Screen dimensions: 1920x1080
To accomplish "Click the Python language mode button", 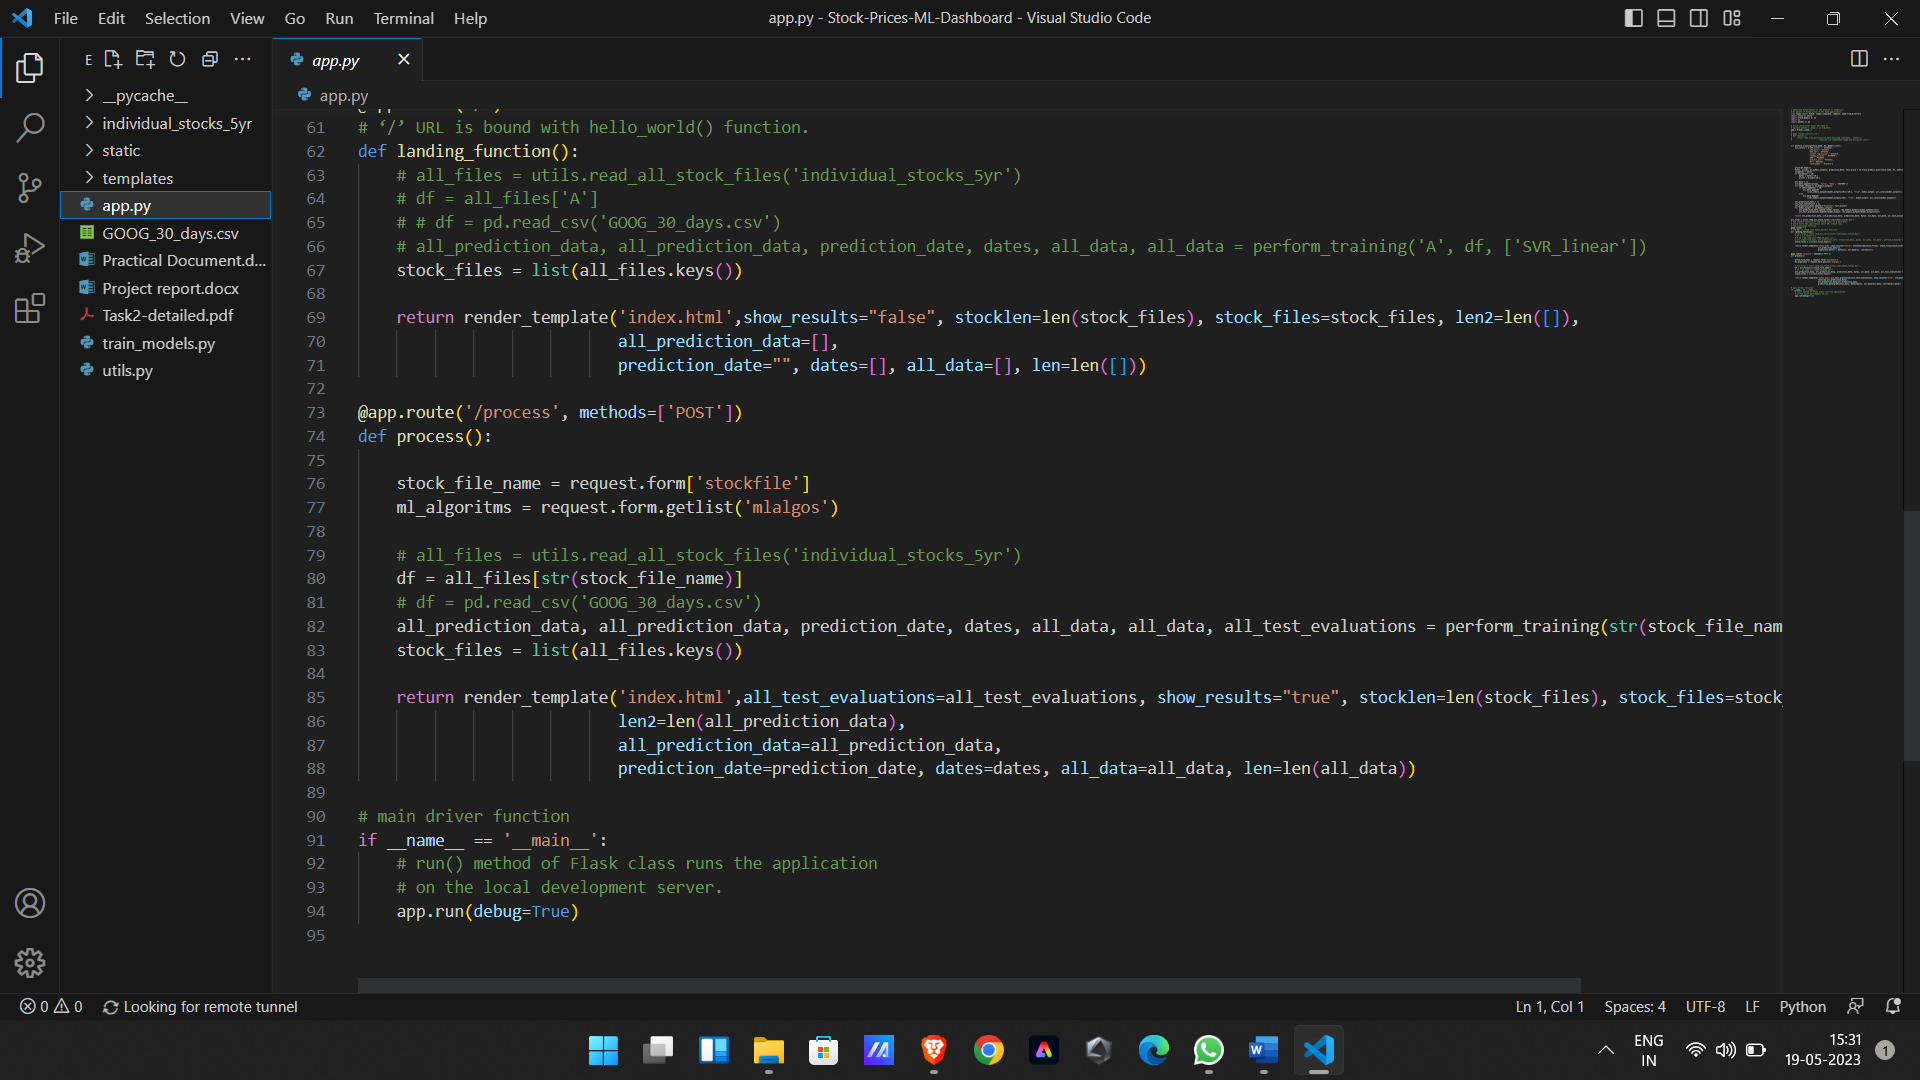I will click(1802, 1007).
